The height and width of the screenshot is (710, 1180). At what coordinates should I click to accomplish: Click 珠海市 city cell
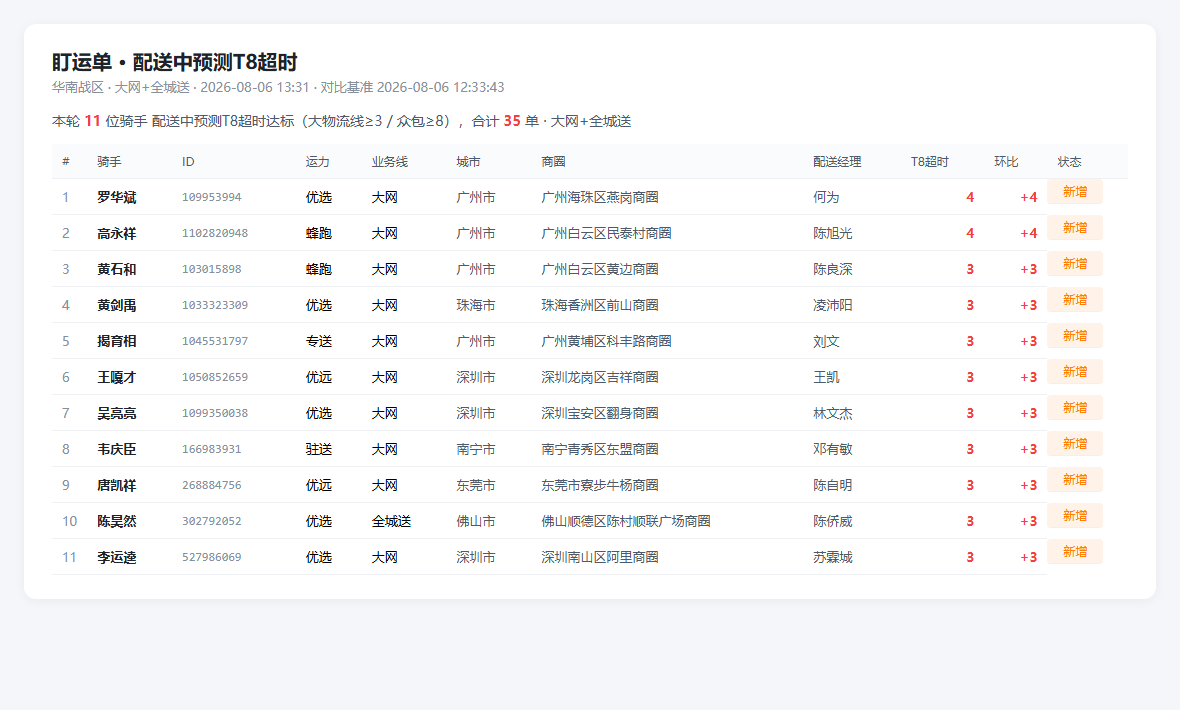[x=476, y=306]
